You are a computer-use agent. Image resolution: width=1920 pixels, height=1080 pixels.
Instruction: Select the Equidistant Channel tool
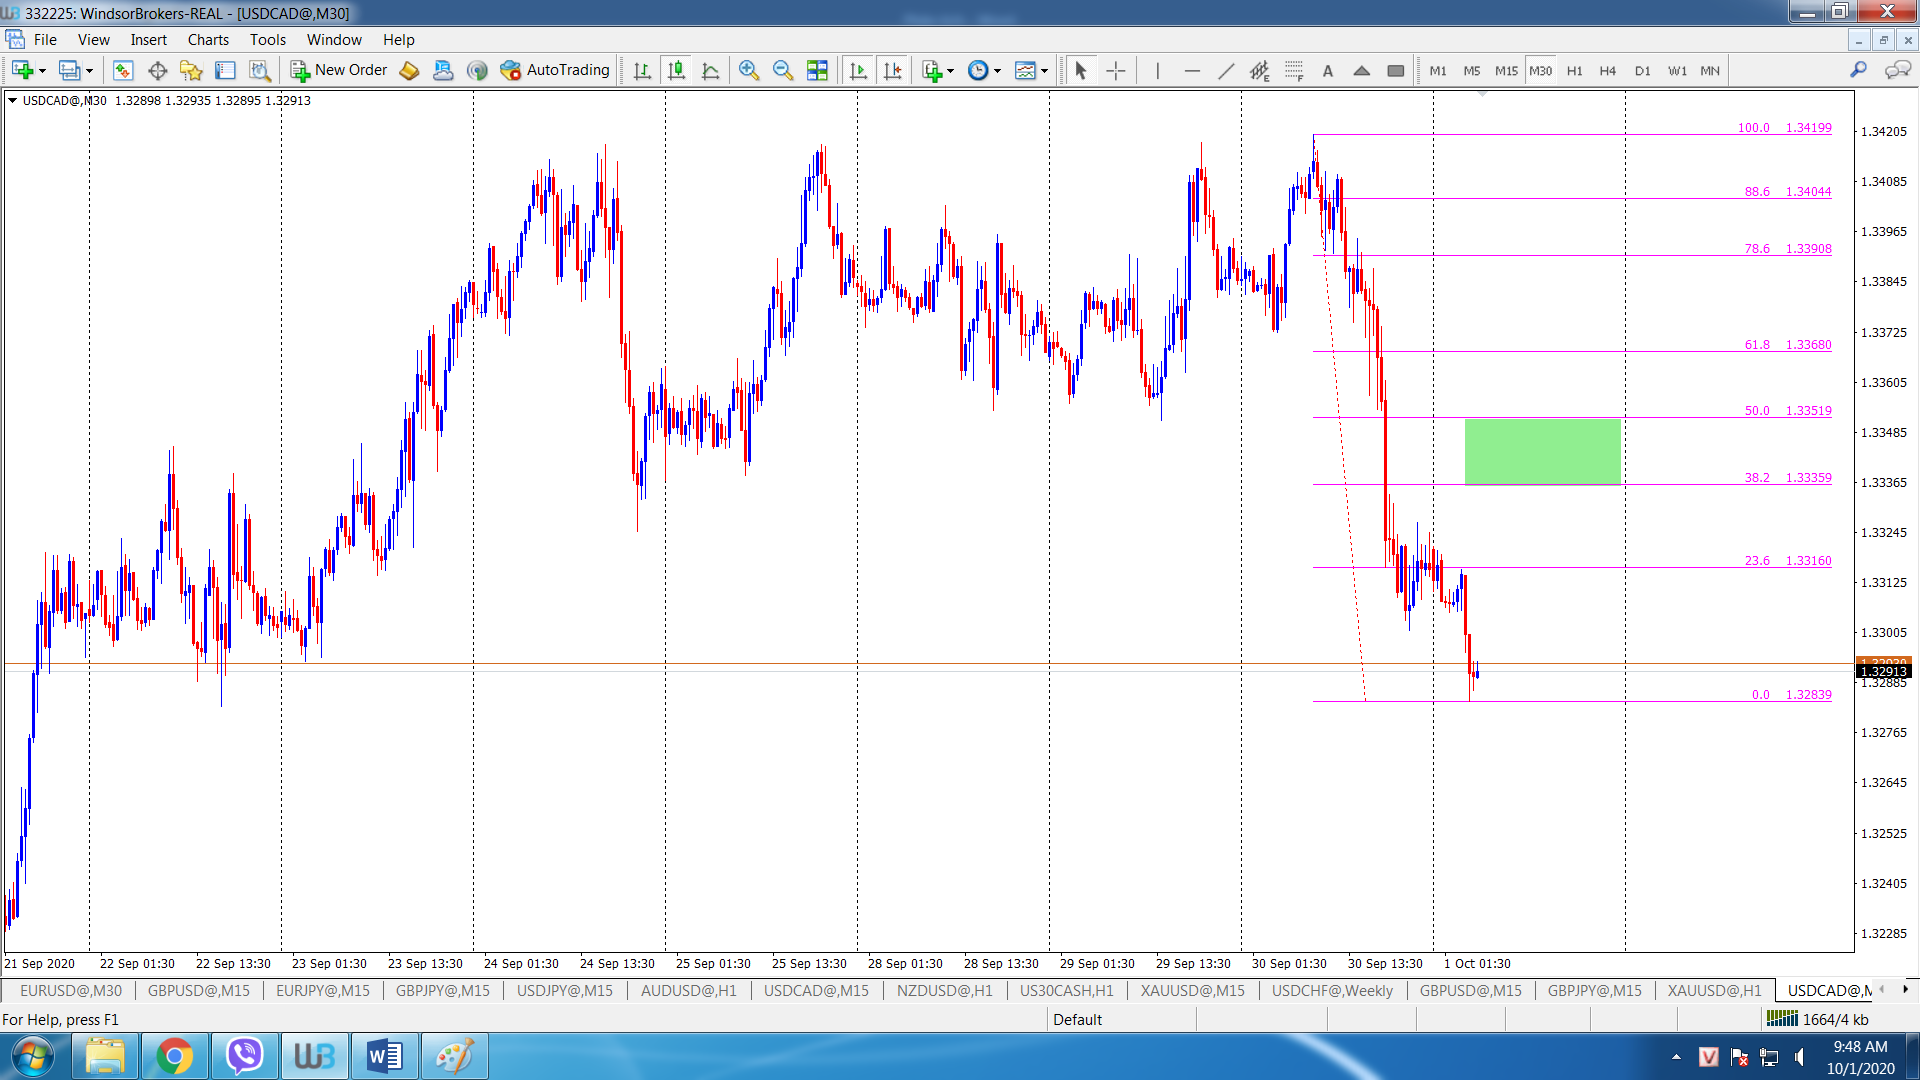(x=1260, y=70)
